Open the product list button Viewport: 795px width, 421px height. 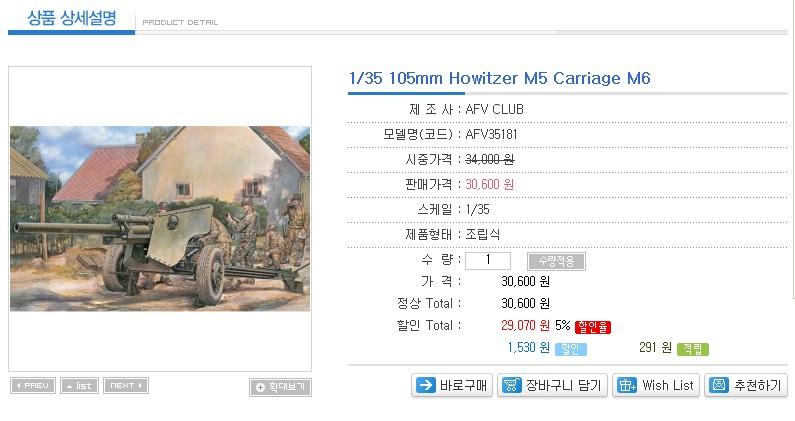80,385
